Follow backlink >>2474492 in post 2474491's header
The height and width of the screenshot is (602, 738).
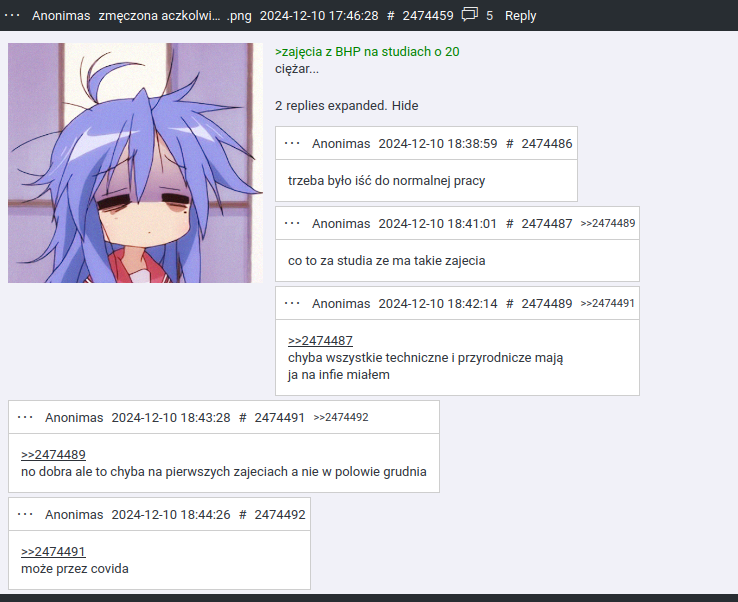341,417
